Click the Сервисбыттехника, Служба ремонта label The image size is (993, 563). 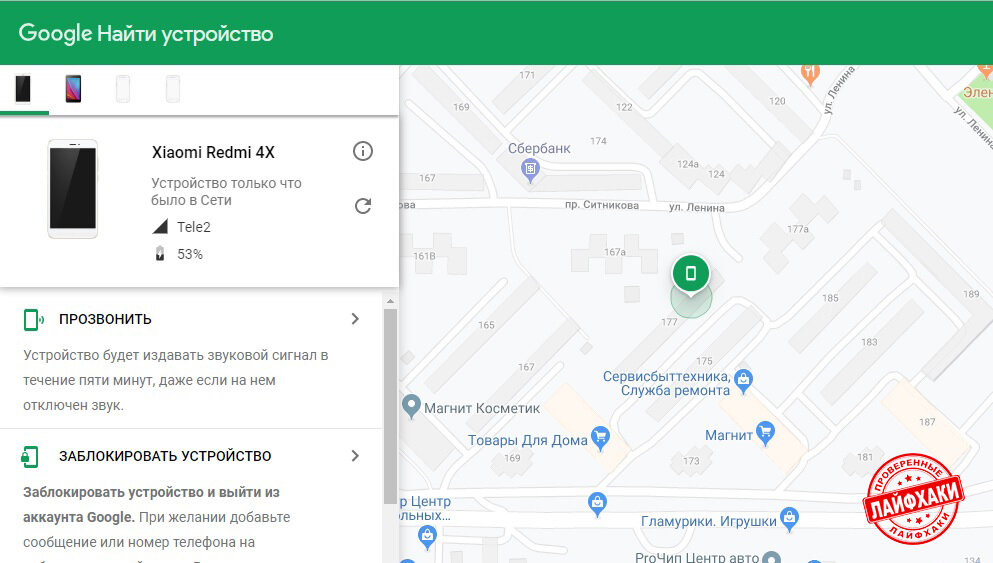click(666, 383)
